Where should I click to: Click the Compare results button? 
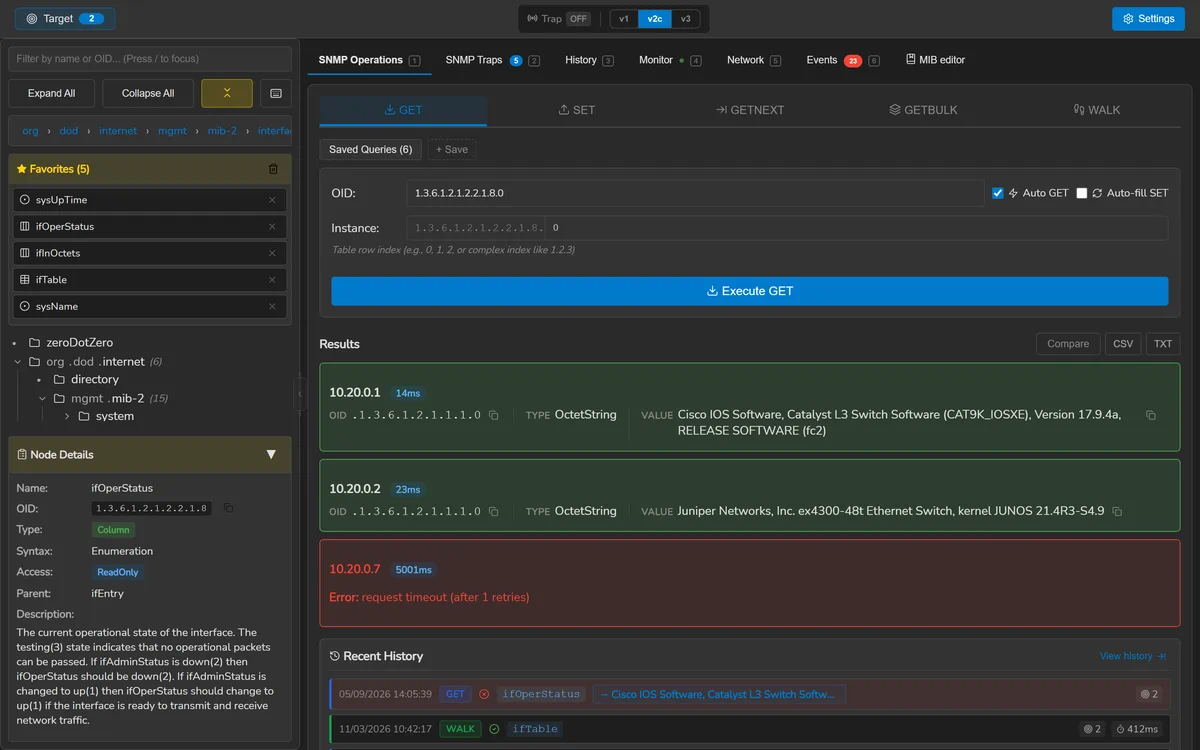(1068, 344)
